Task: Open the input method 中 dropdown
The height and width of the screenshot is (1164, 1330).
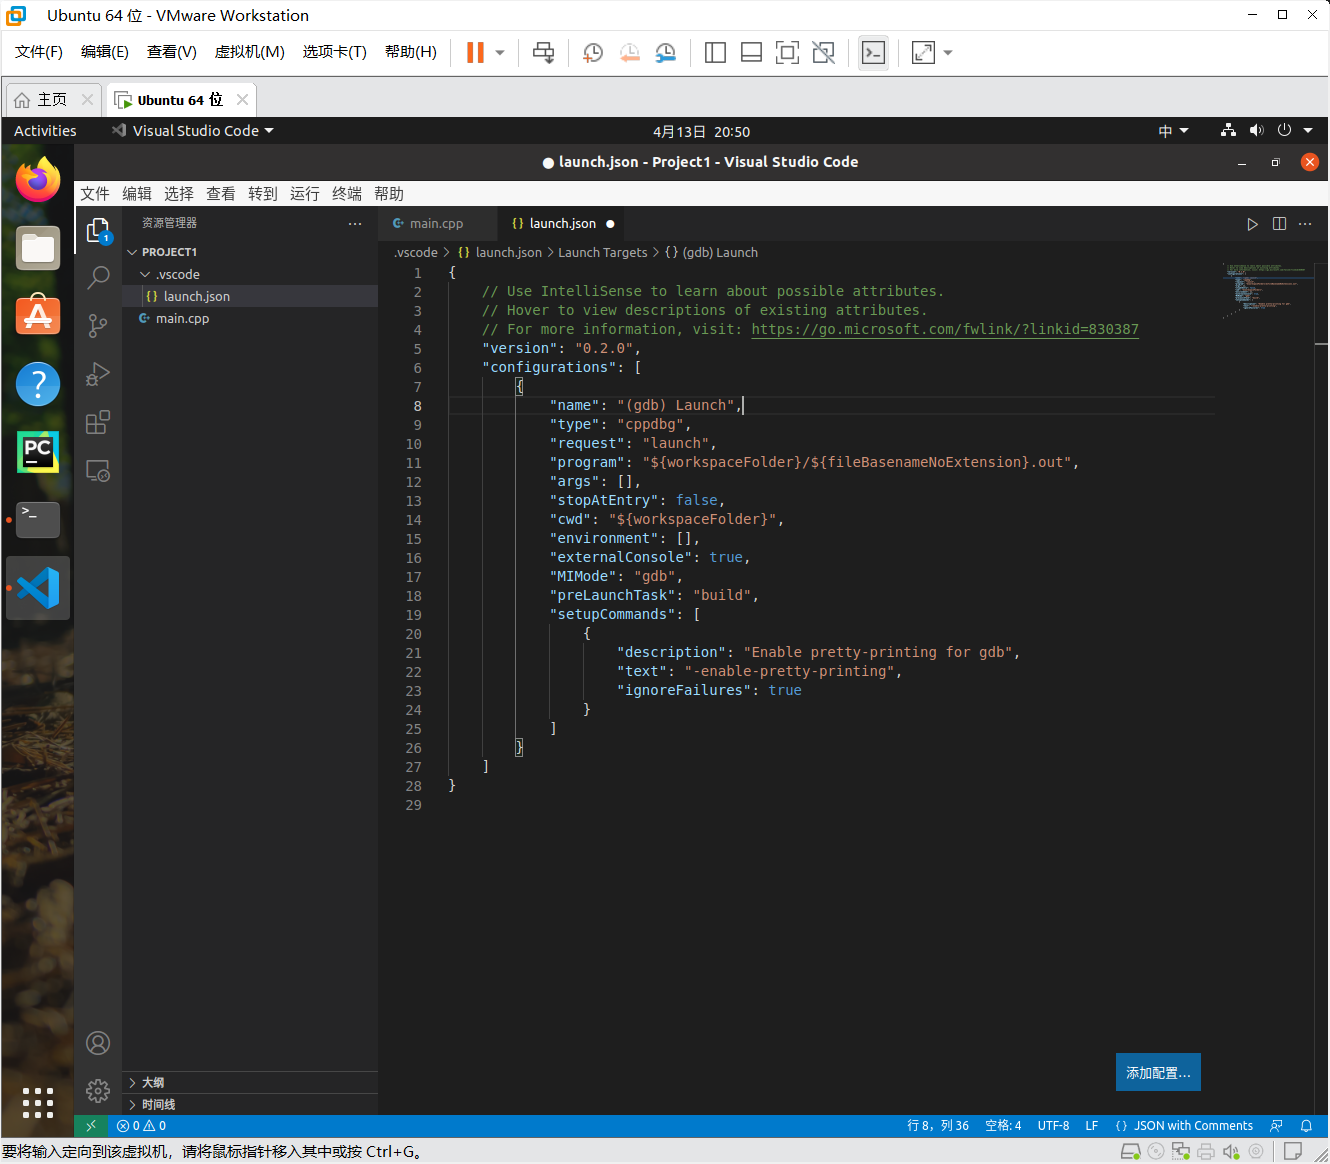Action: click(1173, 131)
